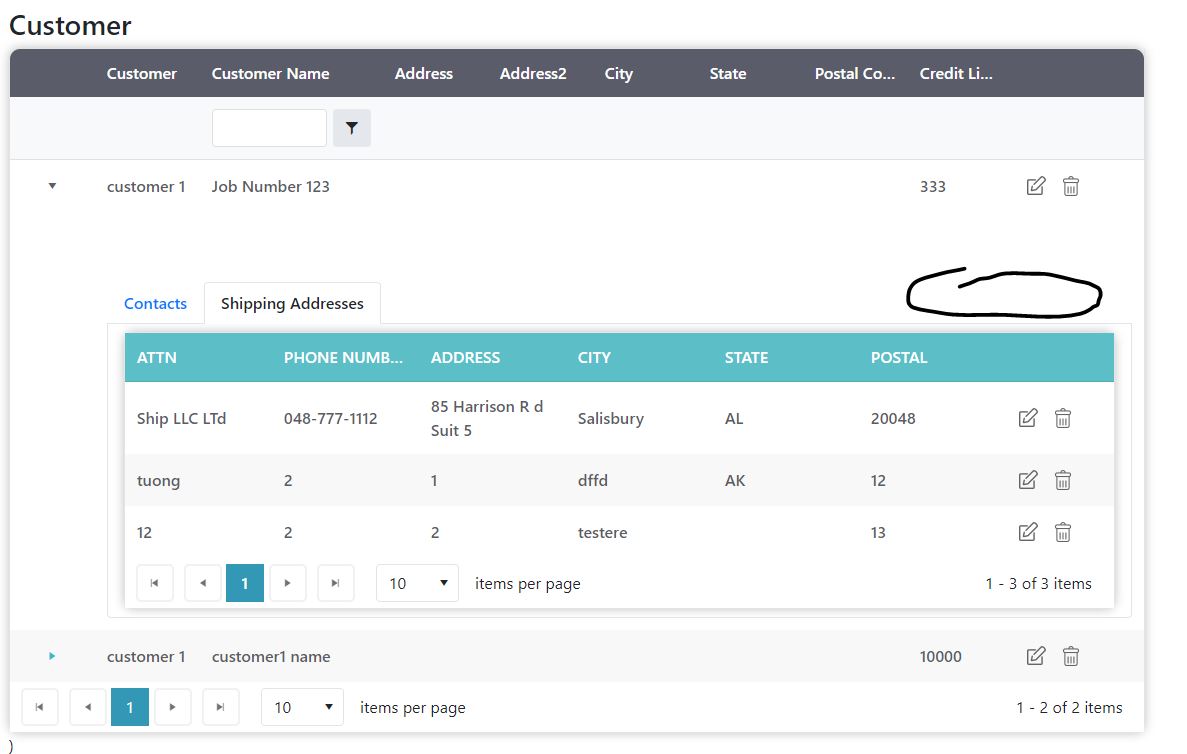This screenshot has height=754, width=1187.
Task: Edit the customer1 name row
Action: click(x=1036, y=656)
